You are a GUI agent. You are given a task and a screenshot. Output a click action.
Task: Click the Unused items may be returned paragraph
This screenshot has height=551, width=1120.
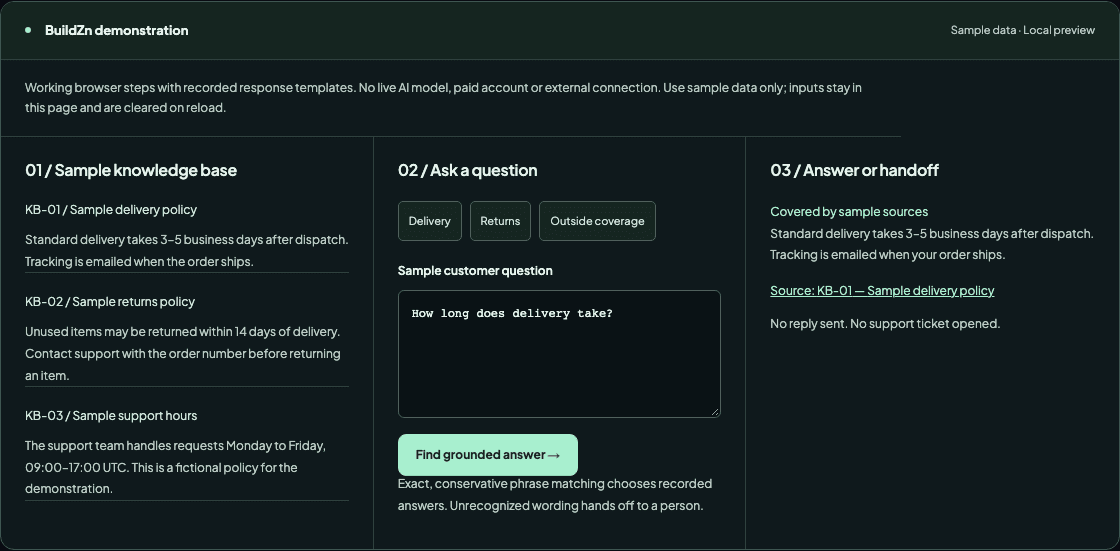point(184,354)
